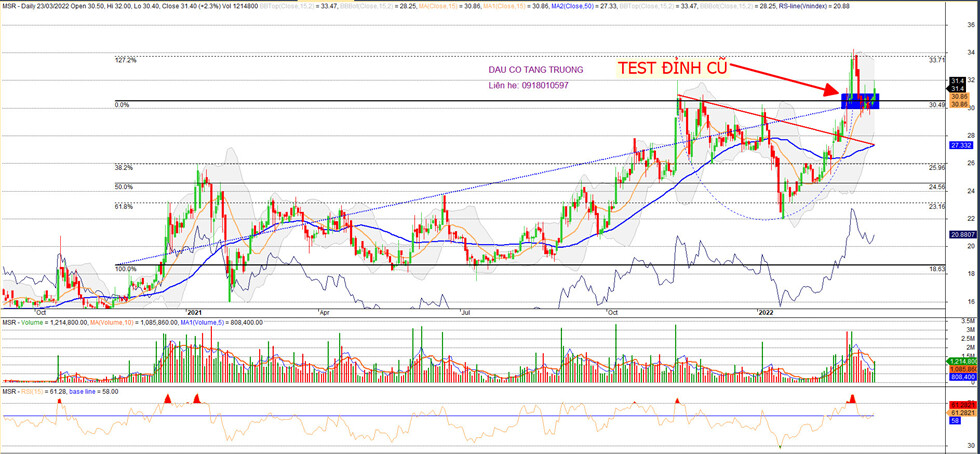This screenshot has height=454, width=980.
Task: Click the 61.8% Fibonacci level label
Action: 124,206
